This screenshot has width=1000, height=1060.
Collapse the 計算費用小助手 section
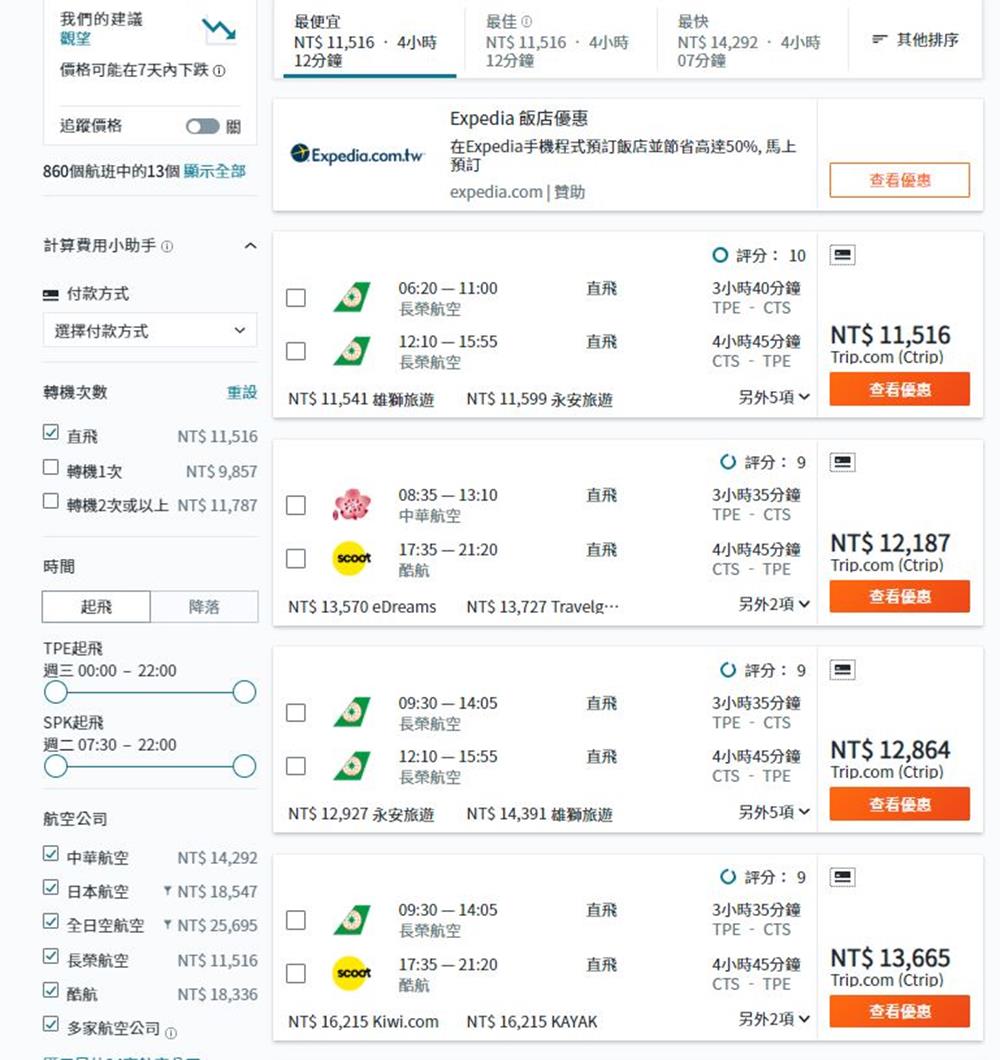[250, 246]
